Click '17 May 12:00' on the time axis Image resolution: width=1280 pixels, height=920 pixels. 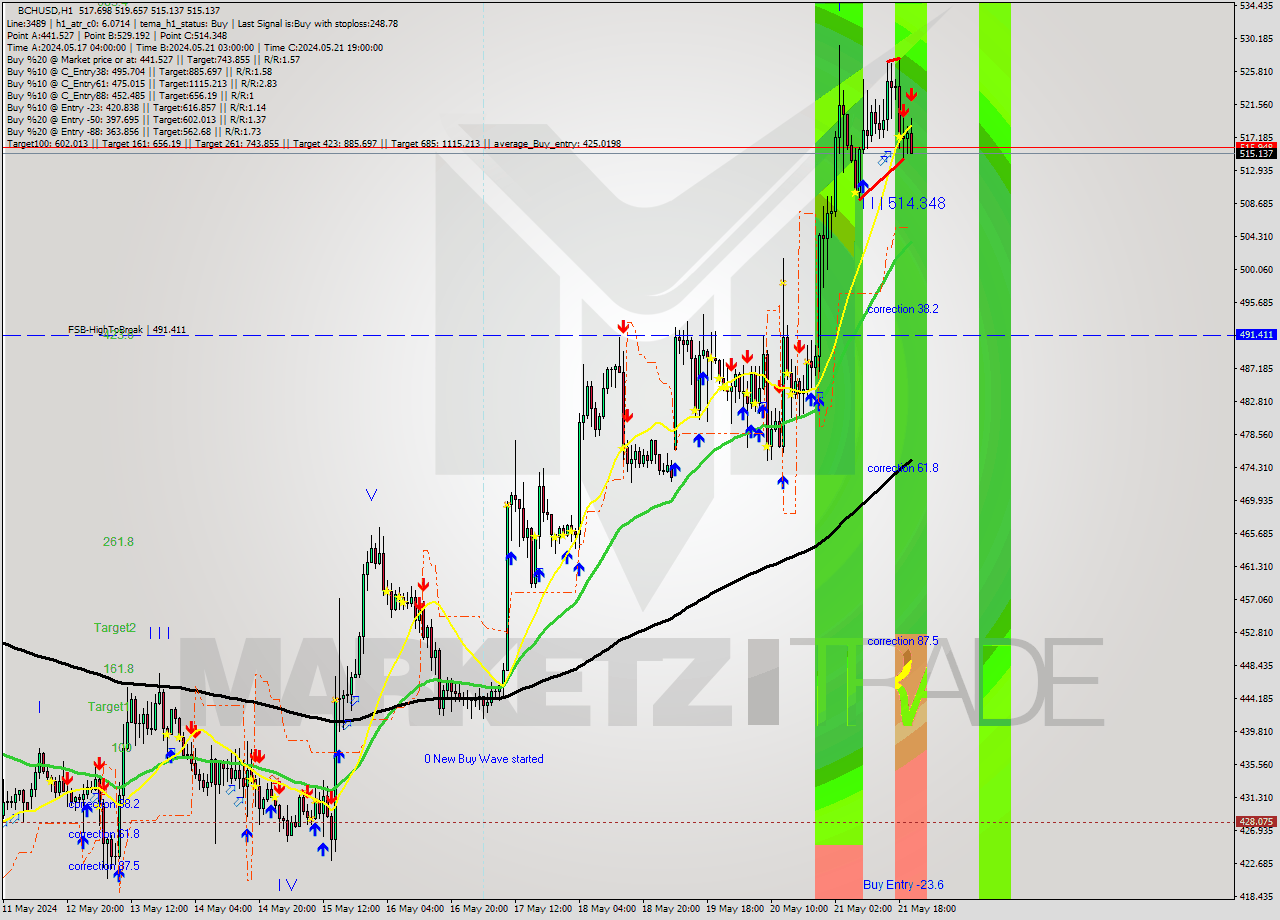click(x=544, y=909)
